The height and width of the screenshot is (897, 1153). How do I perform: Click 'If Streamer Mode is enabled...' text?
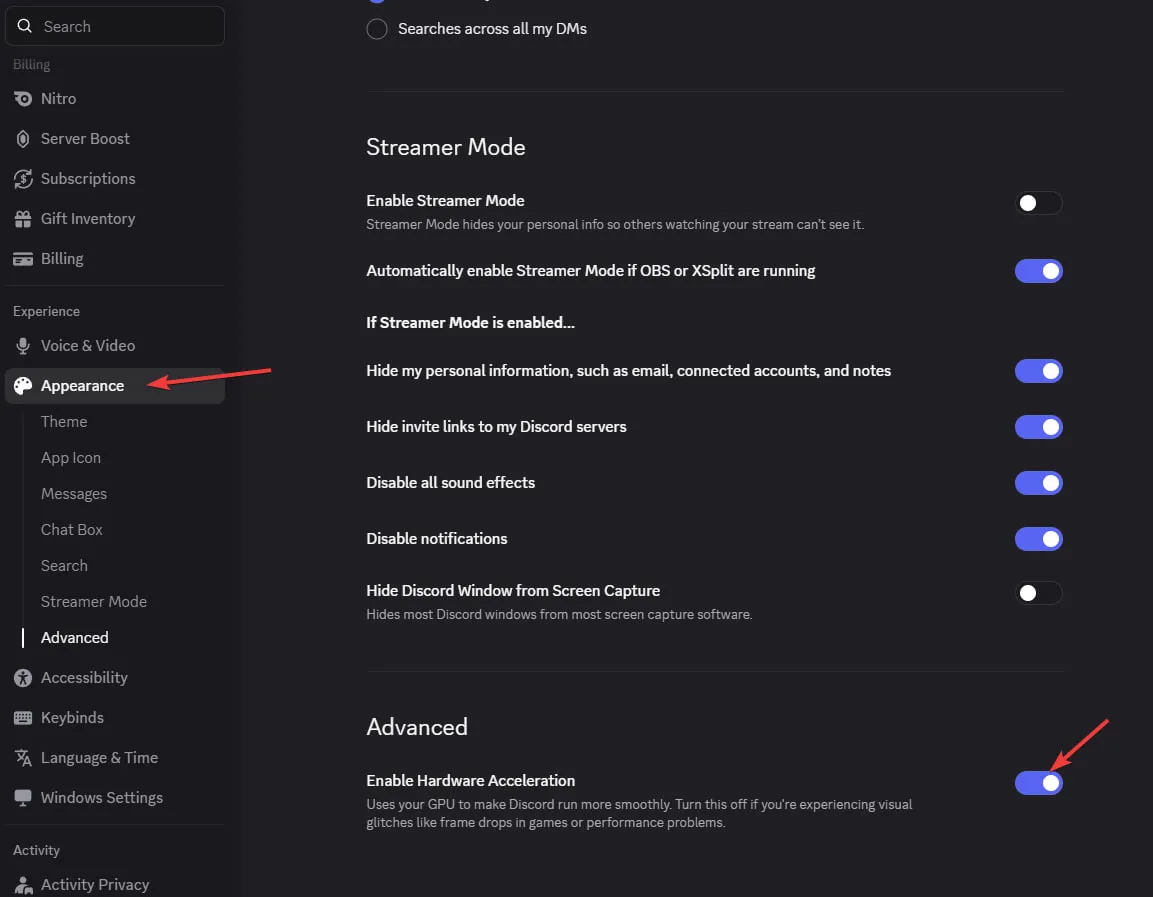[471, 323]
